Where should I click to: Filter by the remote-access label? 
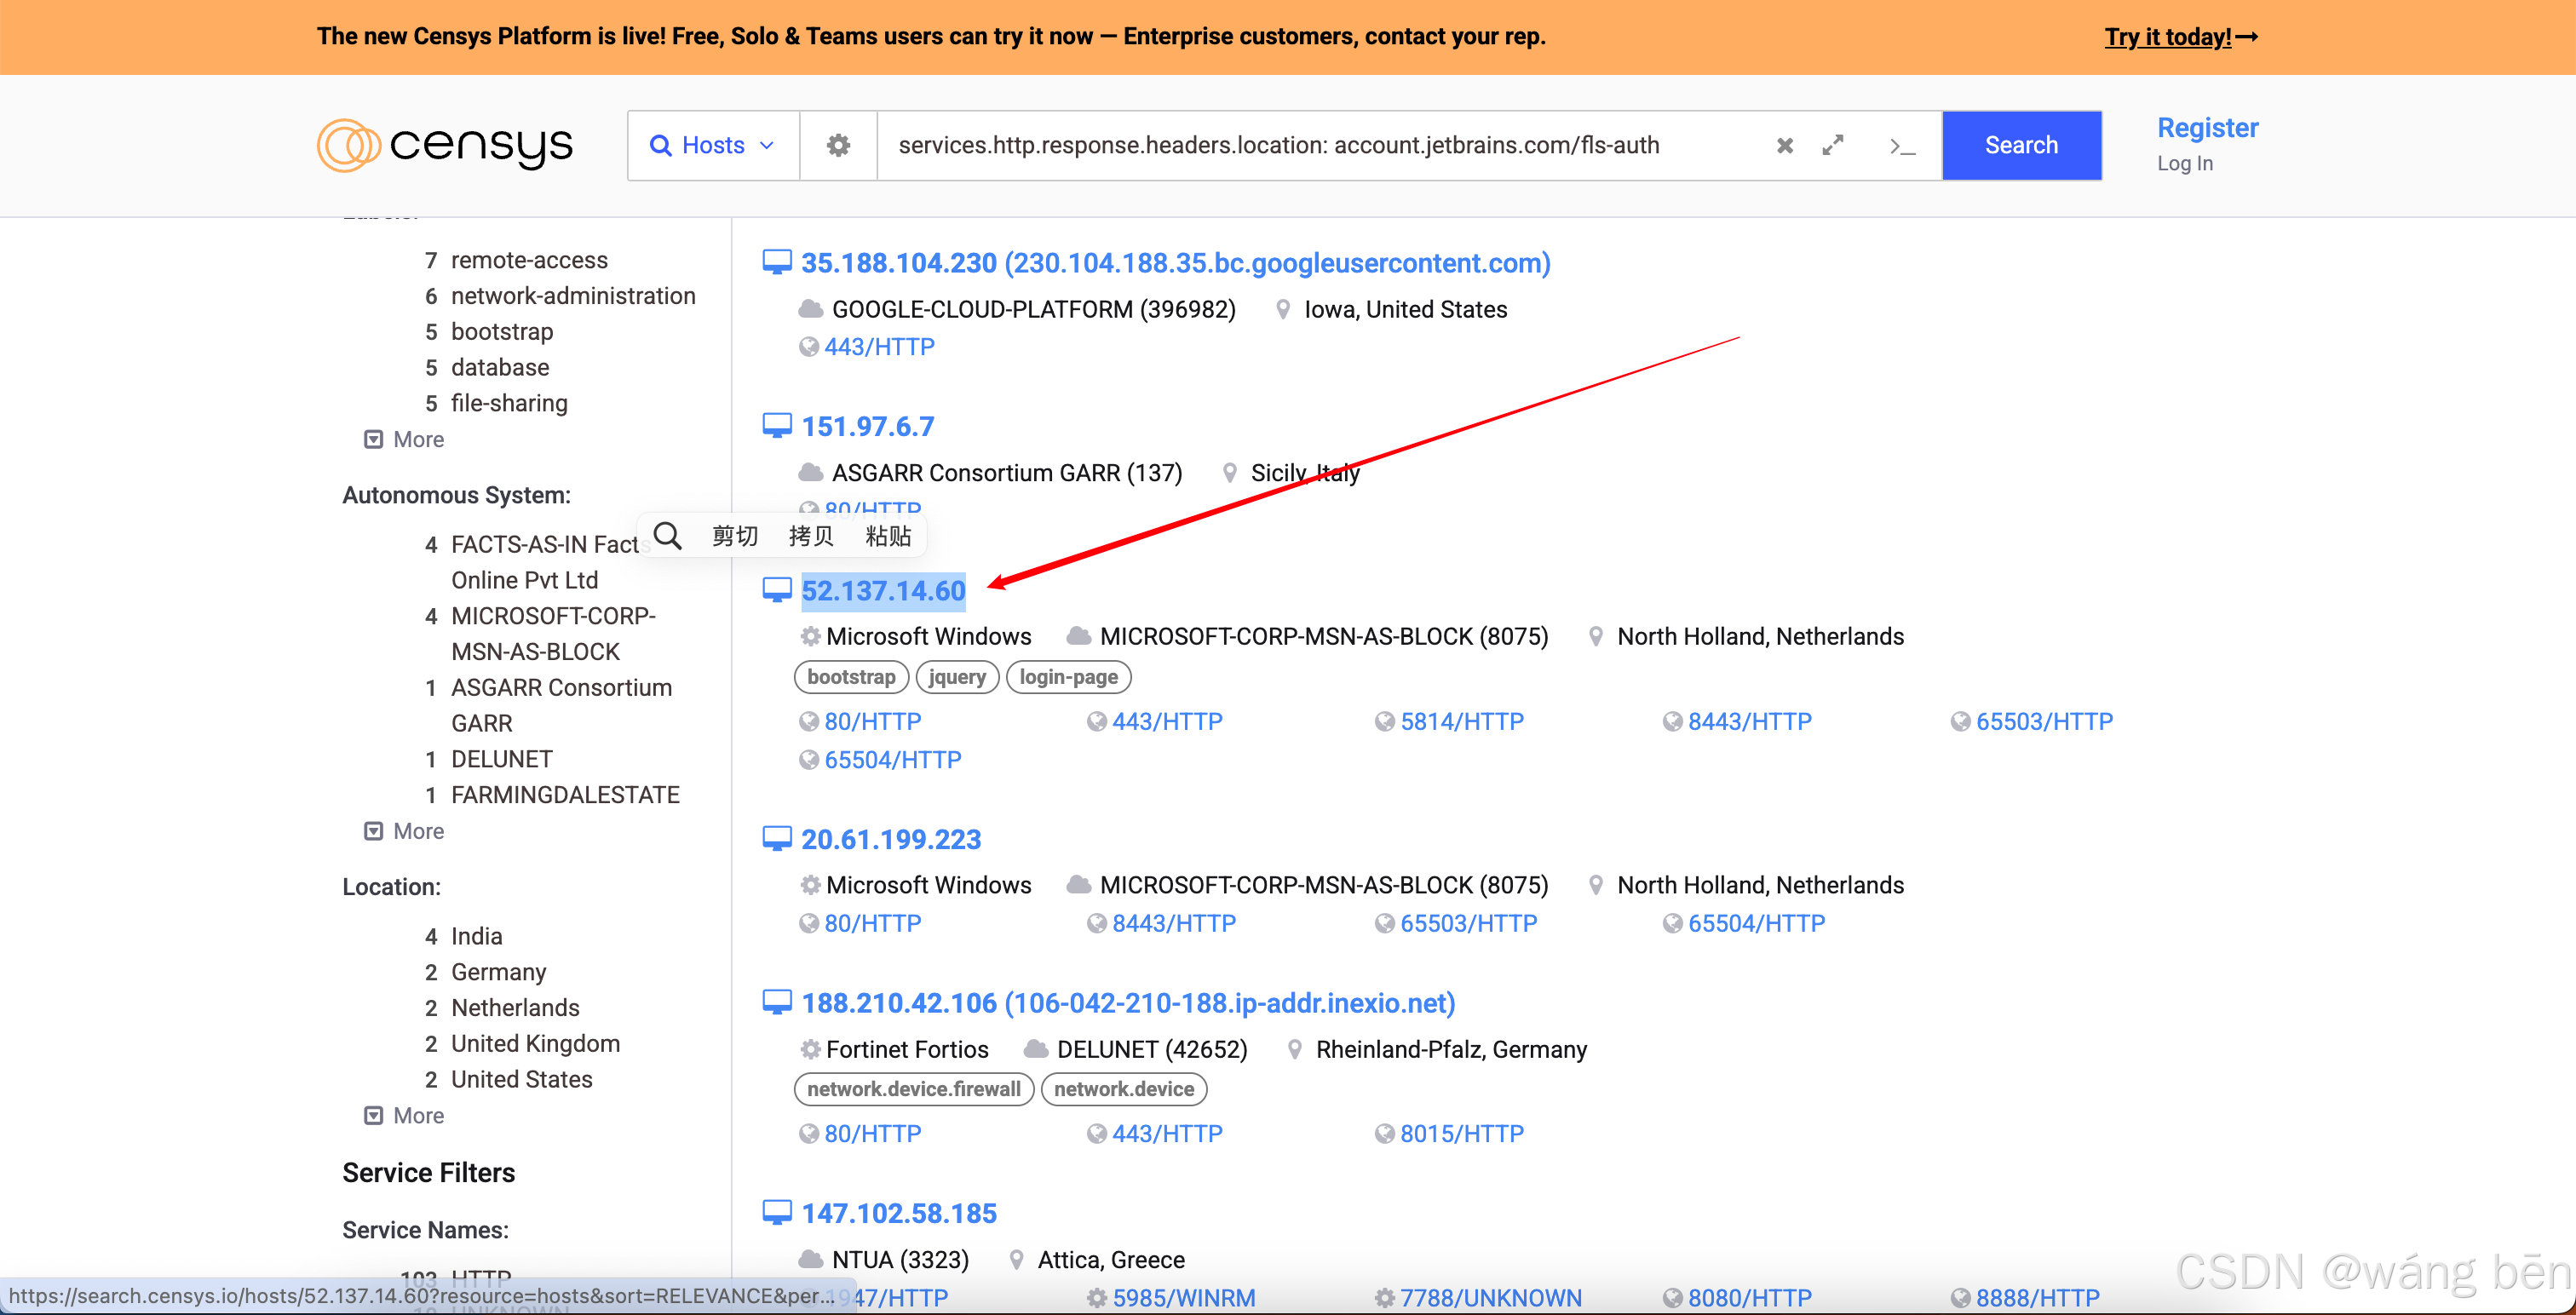point(528,260)
